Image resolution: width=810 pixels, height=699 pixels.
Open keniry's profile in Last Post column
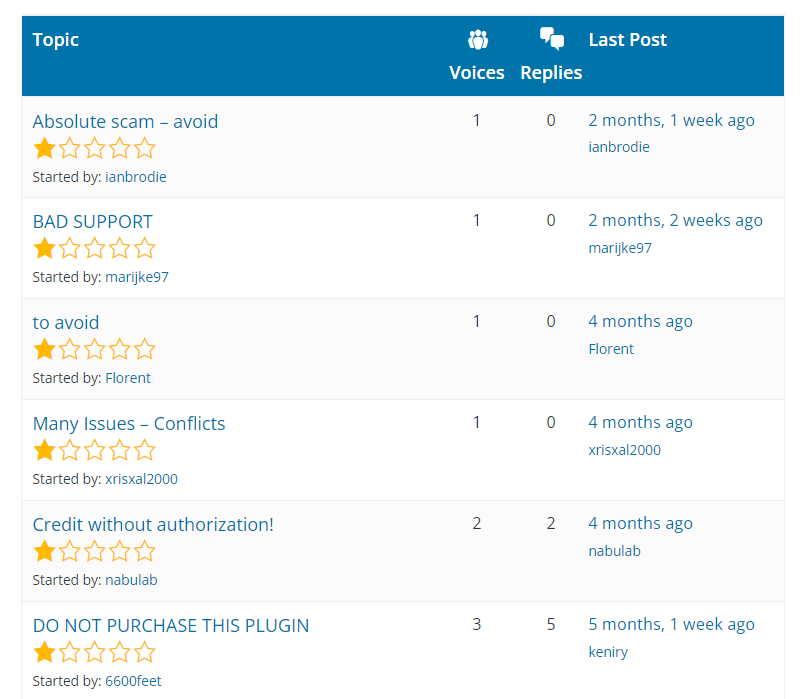pos(608,652)
